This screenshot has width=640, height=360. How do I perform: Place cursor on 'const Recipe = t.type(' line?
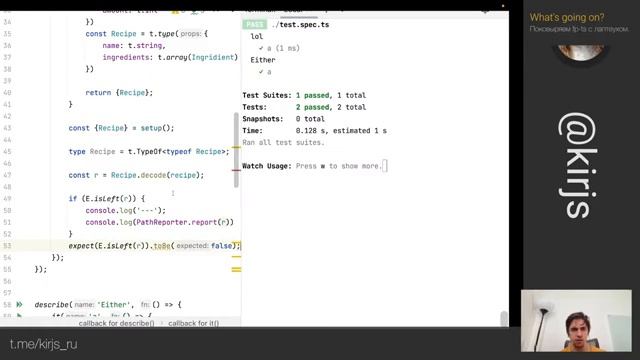(147, 34)
